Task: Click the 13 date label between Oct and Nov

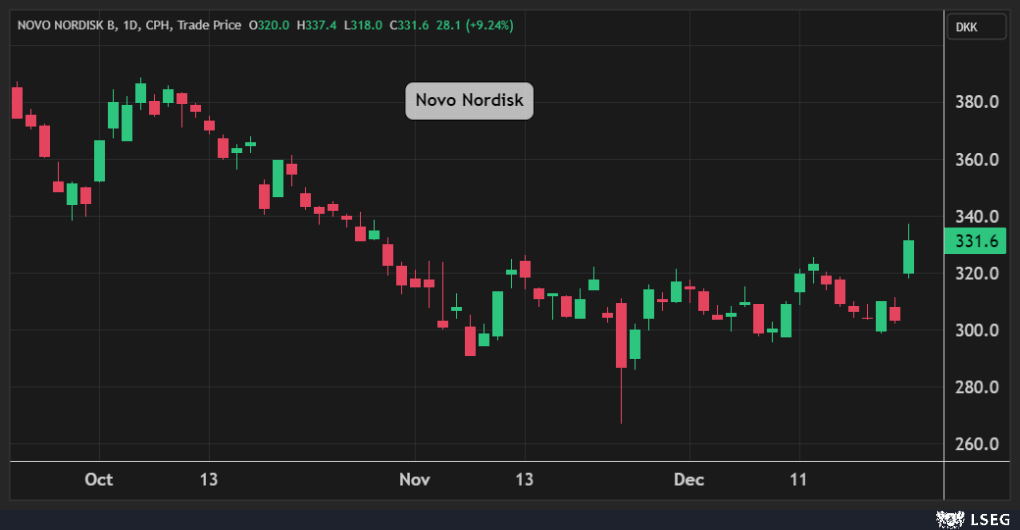Action: (x=209, y=480)
